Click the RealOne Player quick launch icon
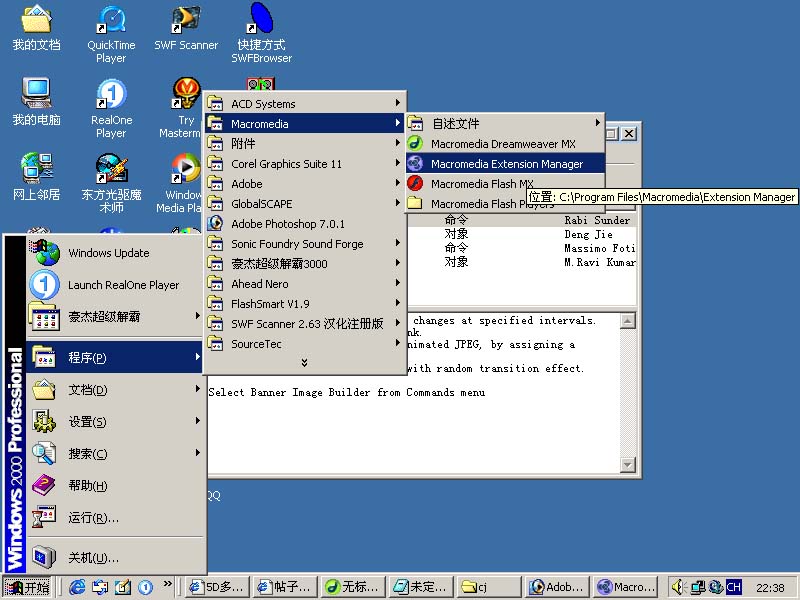The image size is (800, 600). (145, 587)
